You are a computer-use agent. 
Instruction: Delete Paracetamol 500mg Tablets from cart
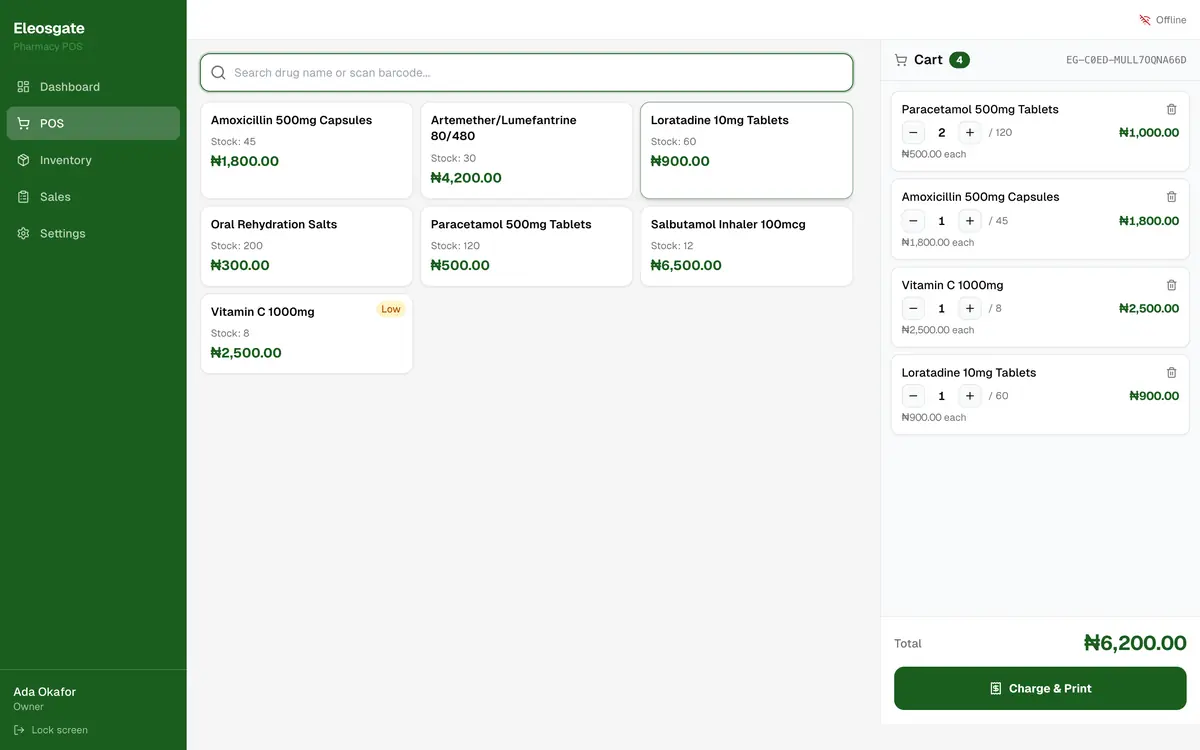(x=1172, y=109)
